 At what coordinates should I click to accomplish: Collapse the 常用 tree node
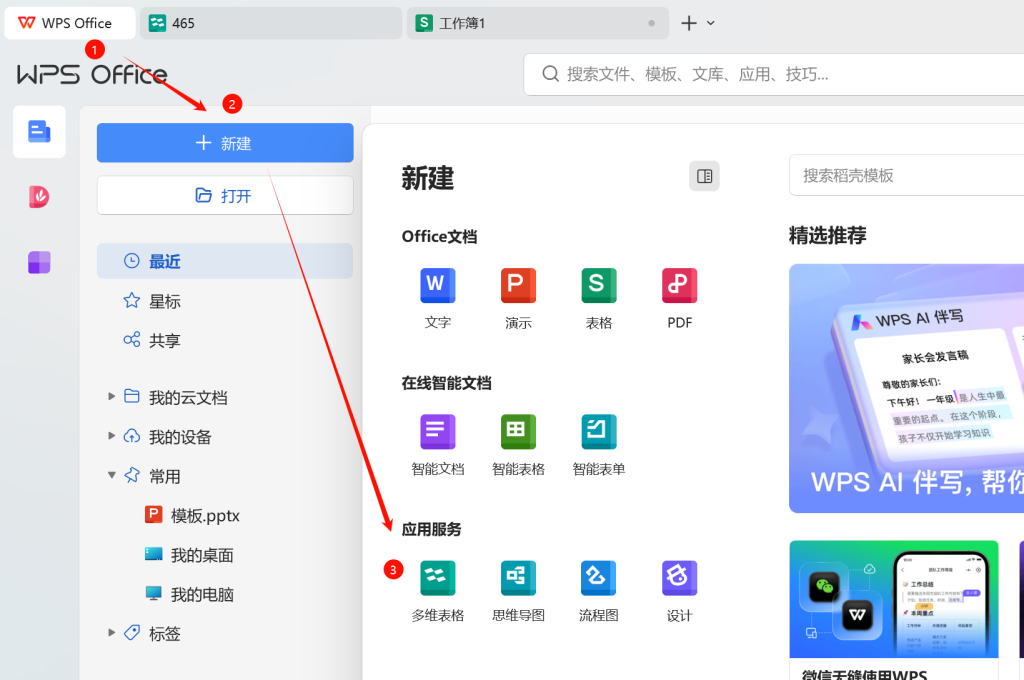tap(112, 476)
